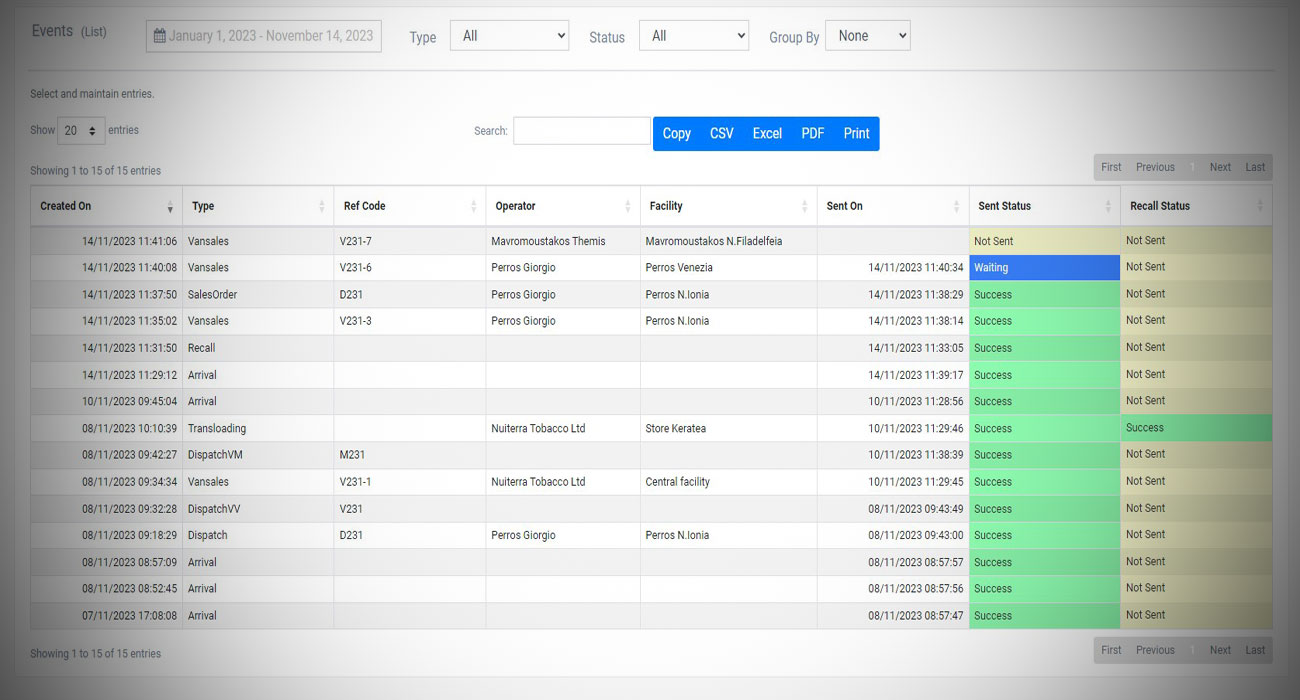1300x700 pixels.
Task: Export the table to Excel
Action: coord(767,133)
